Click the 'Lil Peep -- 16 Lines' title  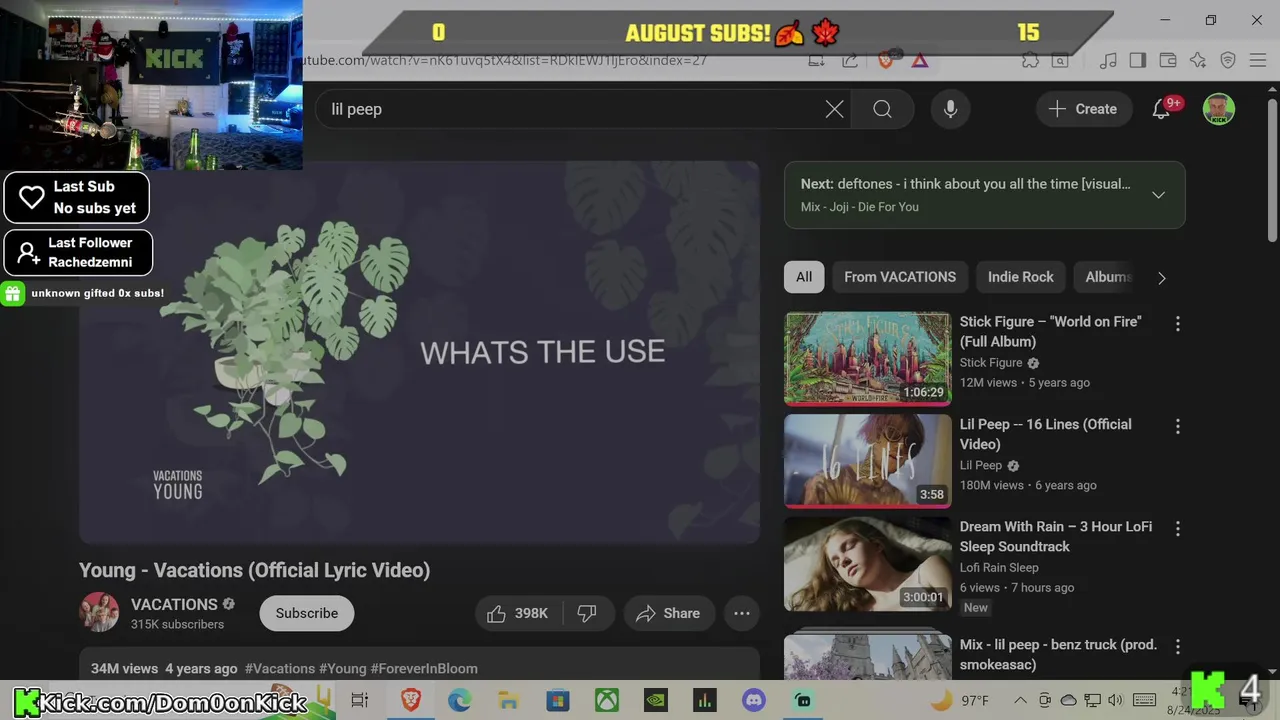coord(1046,434)
